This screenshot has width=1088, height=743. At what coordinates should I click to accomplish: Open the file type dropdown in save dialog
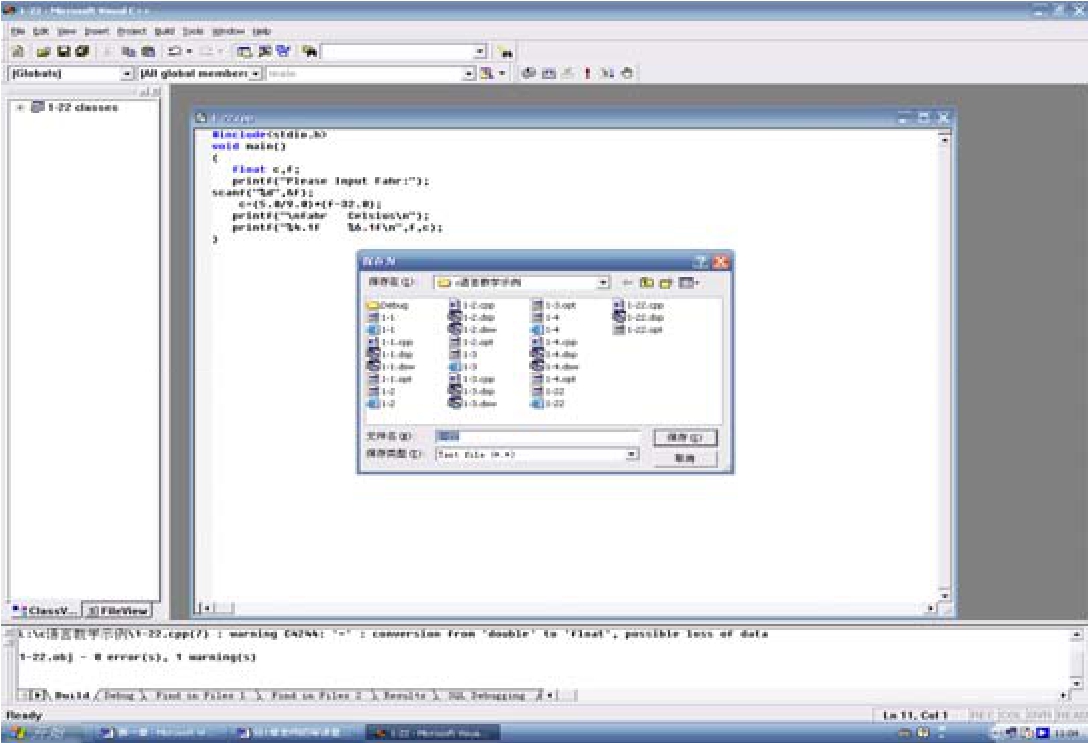632,454
